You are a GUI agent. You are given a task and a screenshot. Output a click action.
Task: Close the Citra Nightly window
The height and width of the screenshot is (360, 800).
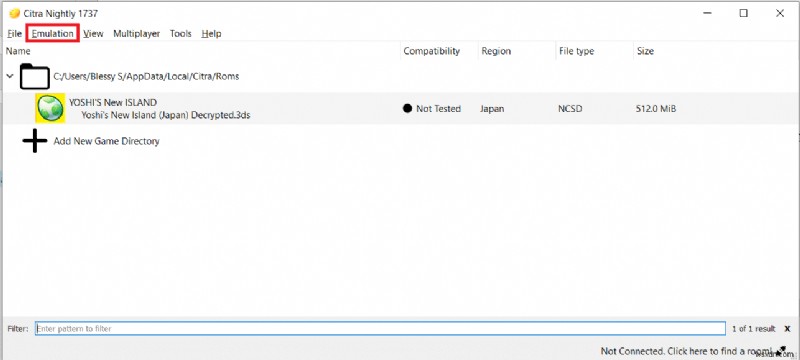click(780, 13)
